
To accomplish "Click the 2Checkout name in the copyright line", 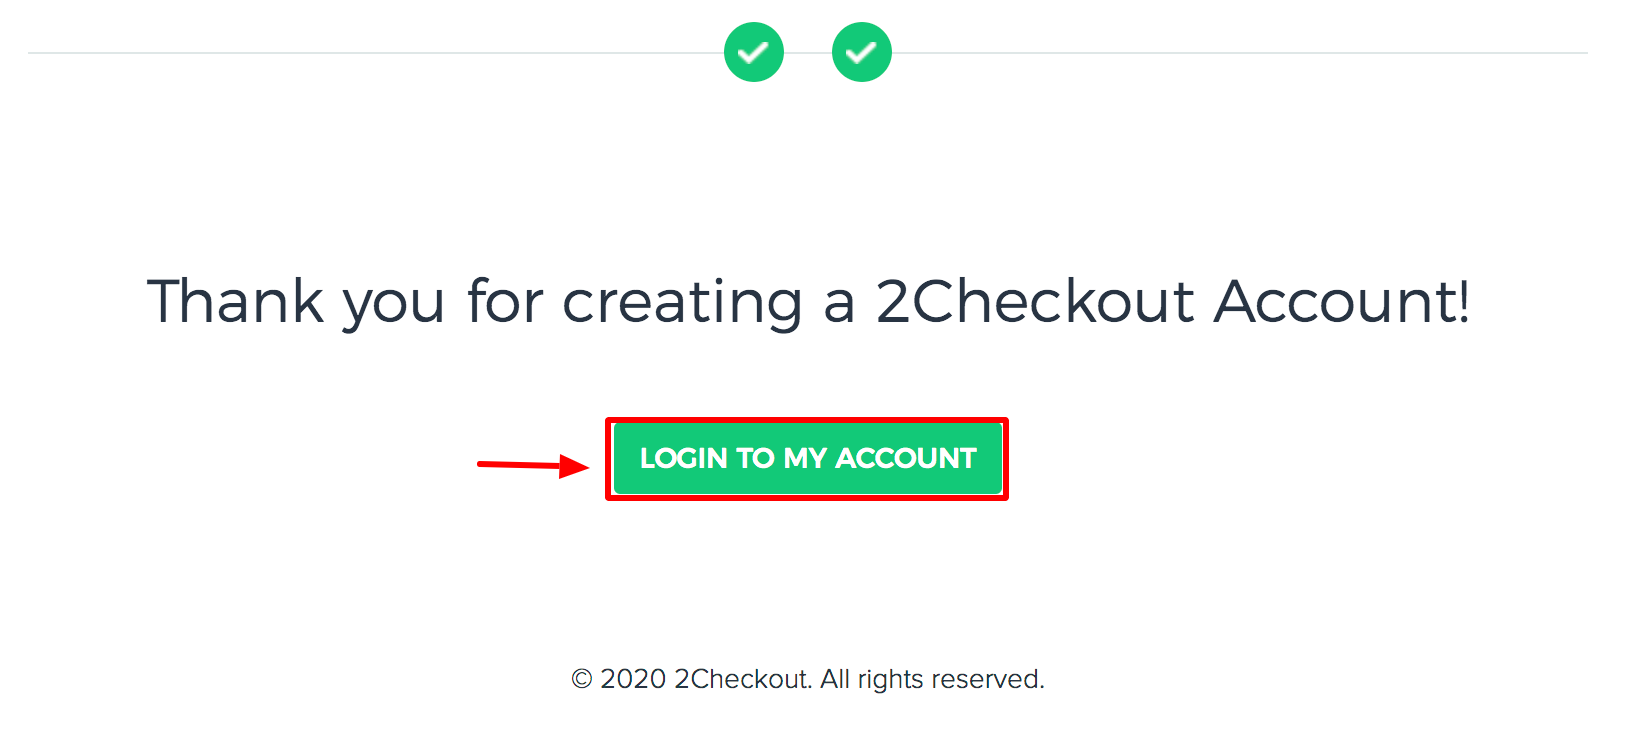I will (743, 679).
